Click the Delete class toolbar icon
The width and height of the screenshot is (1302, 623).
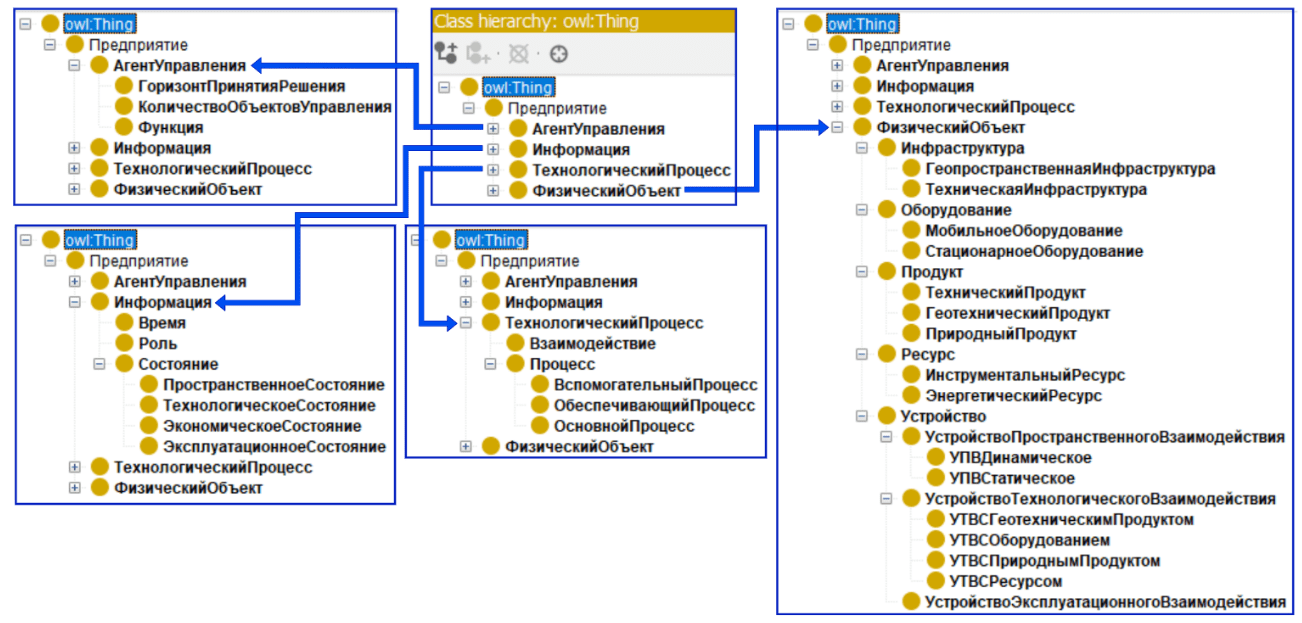tap(518, 53)
